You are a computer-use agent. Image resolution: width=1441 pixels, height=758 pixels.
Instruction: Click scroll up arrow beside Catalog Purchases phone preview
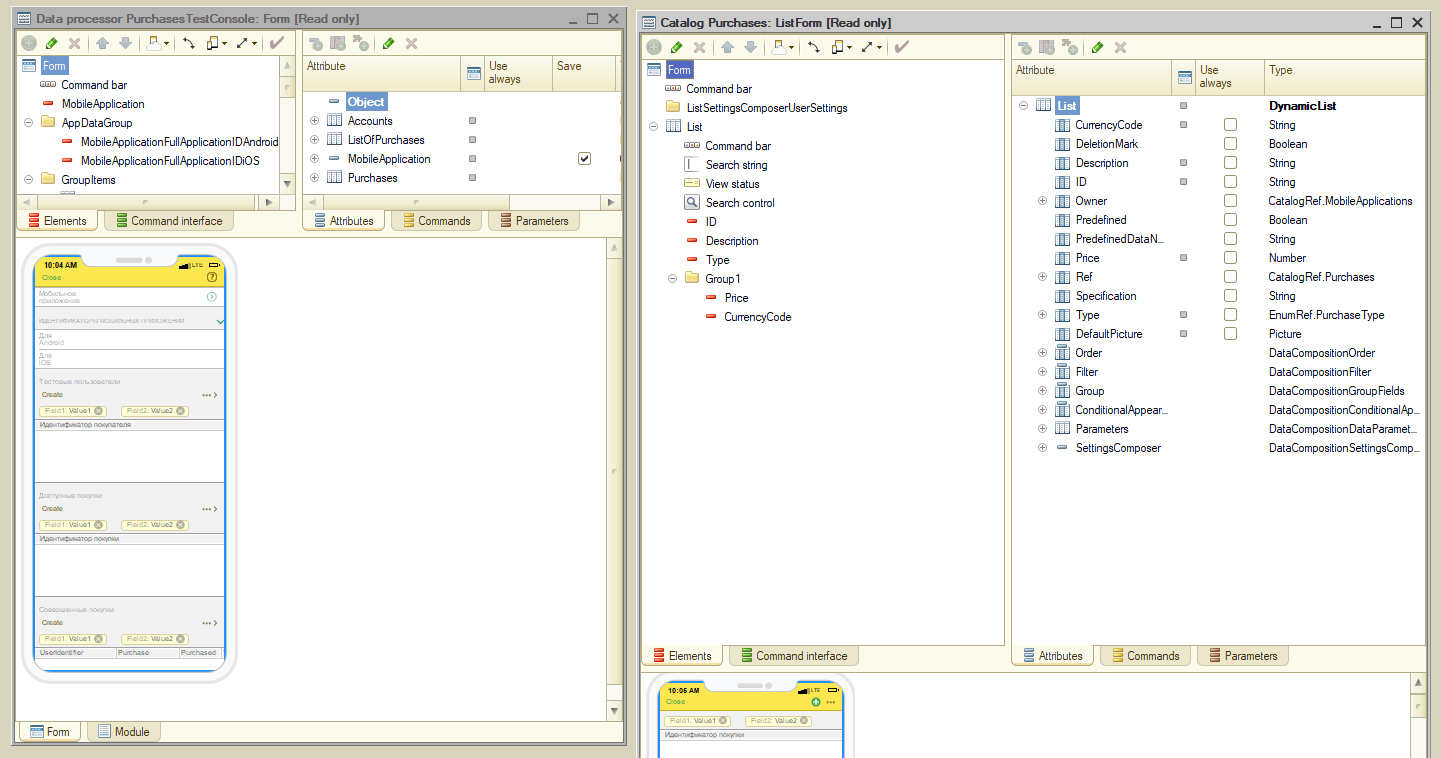click(1417, 682)
